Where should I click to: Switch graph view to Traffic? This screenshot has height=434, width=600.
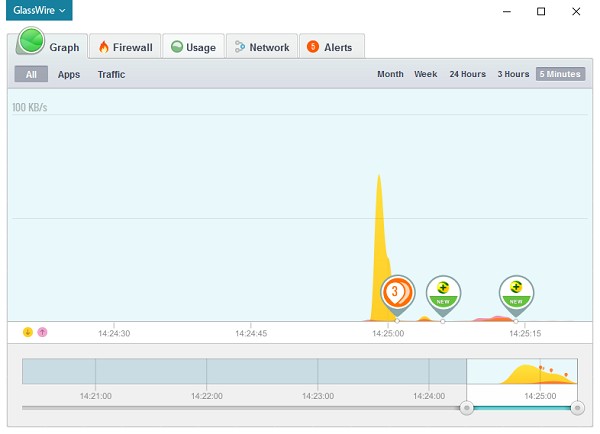click(111, 74)
